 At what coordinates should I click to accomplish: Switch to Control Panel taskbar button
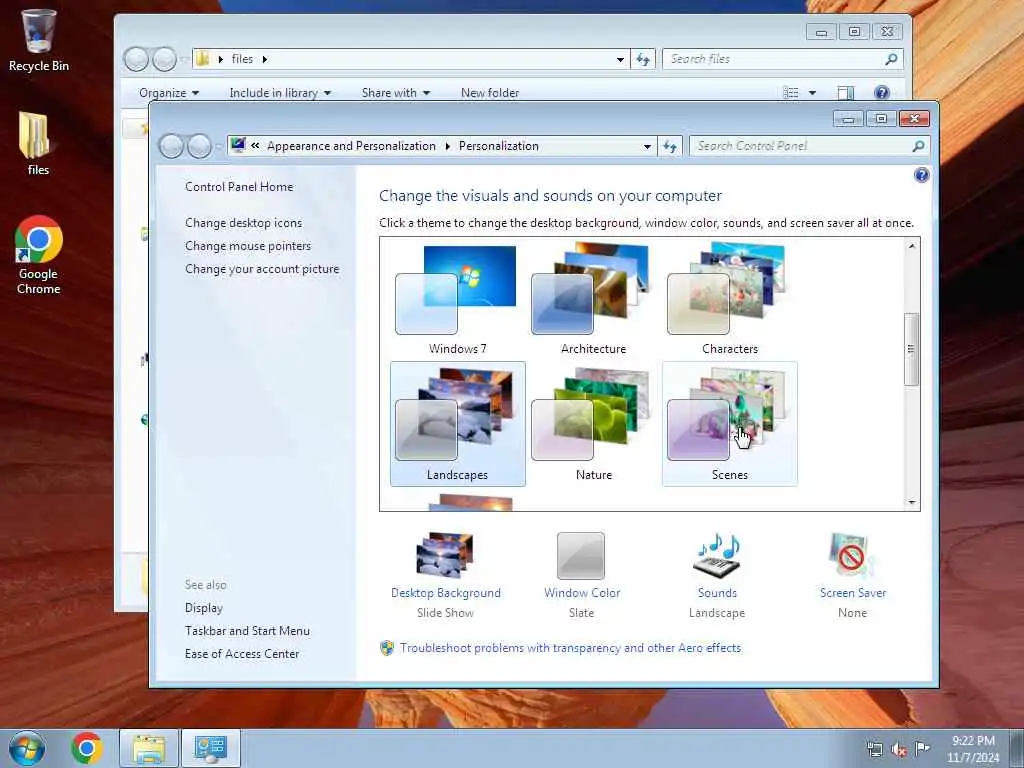[x=210, y=748]
